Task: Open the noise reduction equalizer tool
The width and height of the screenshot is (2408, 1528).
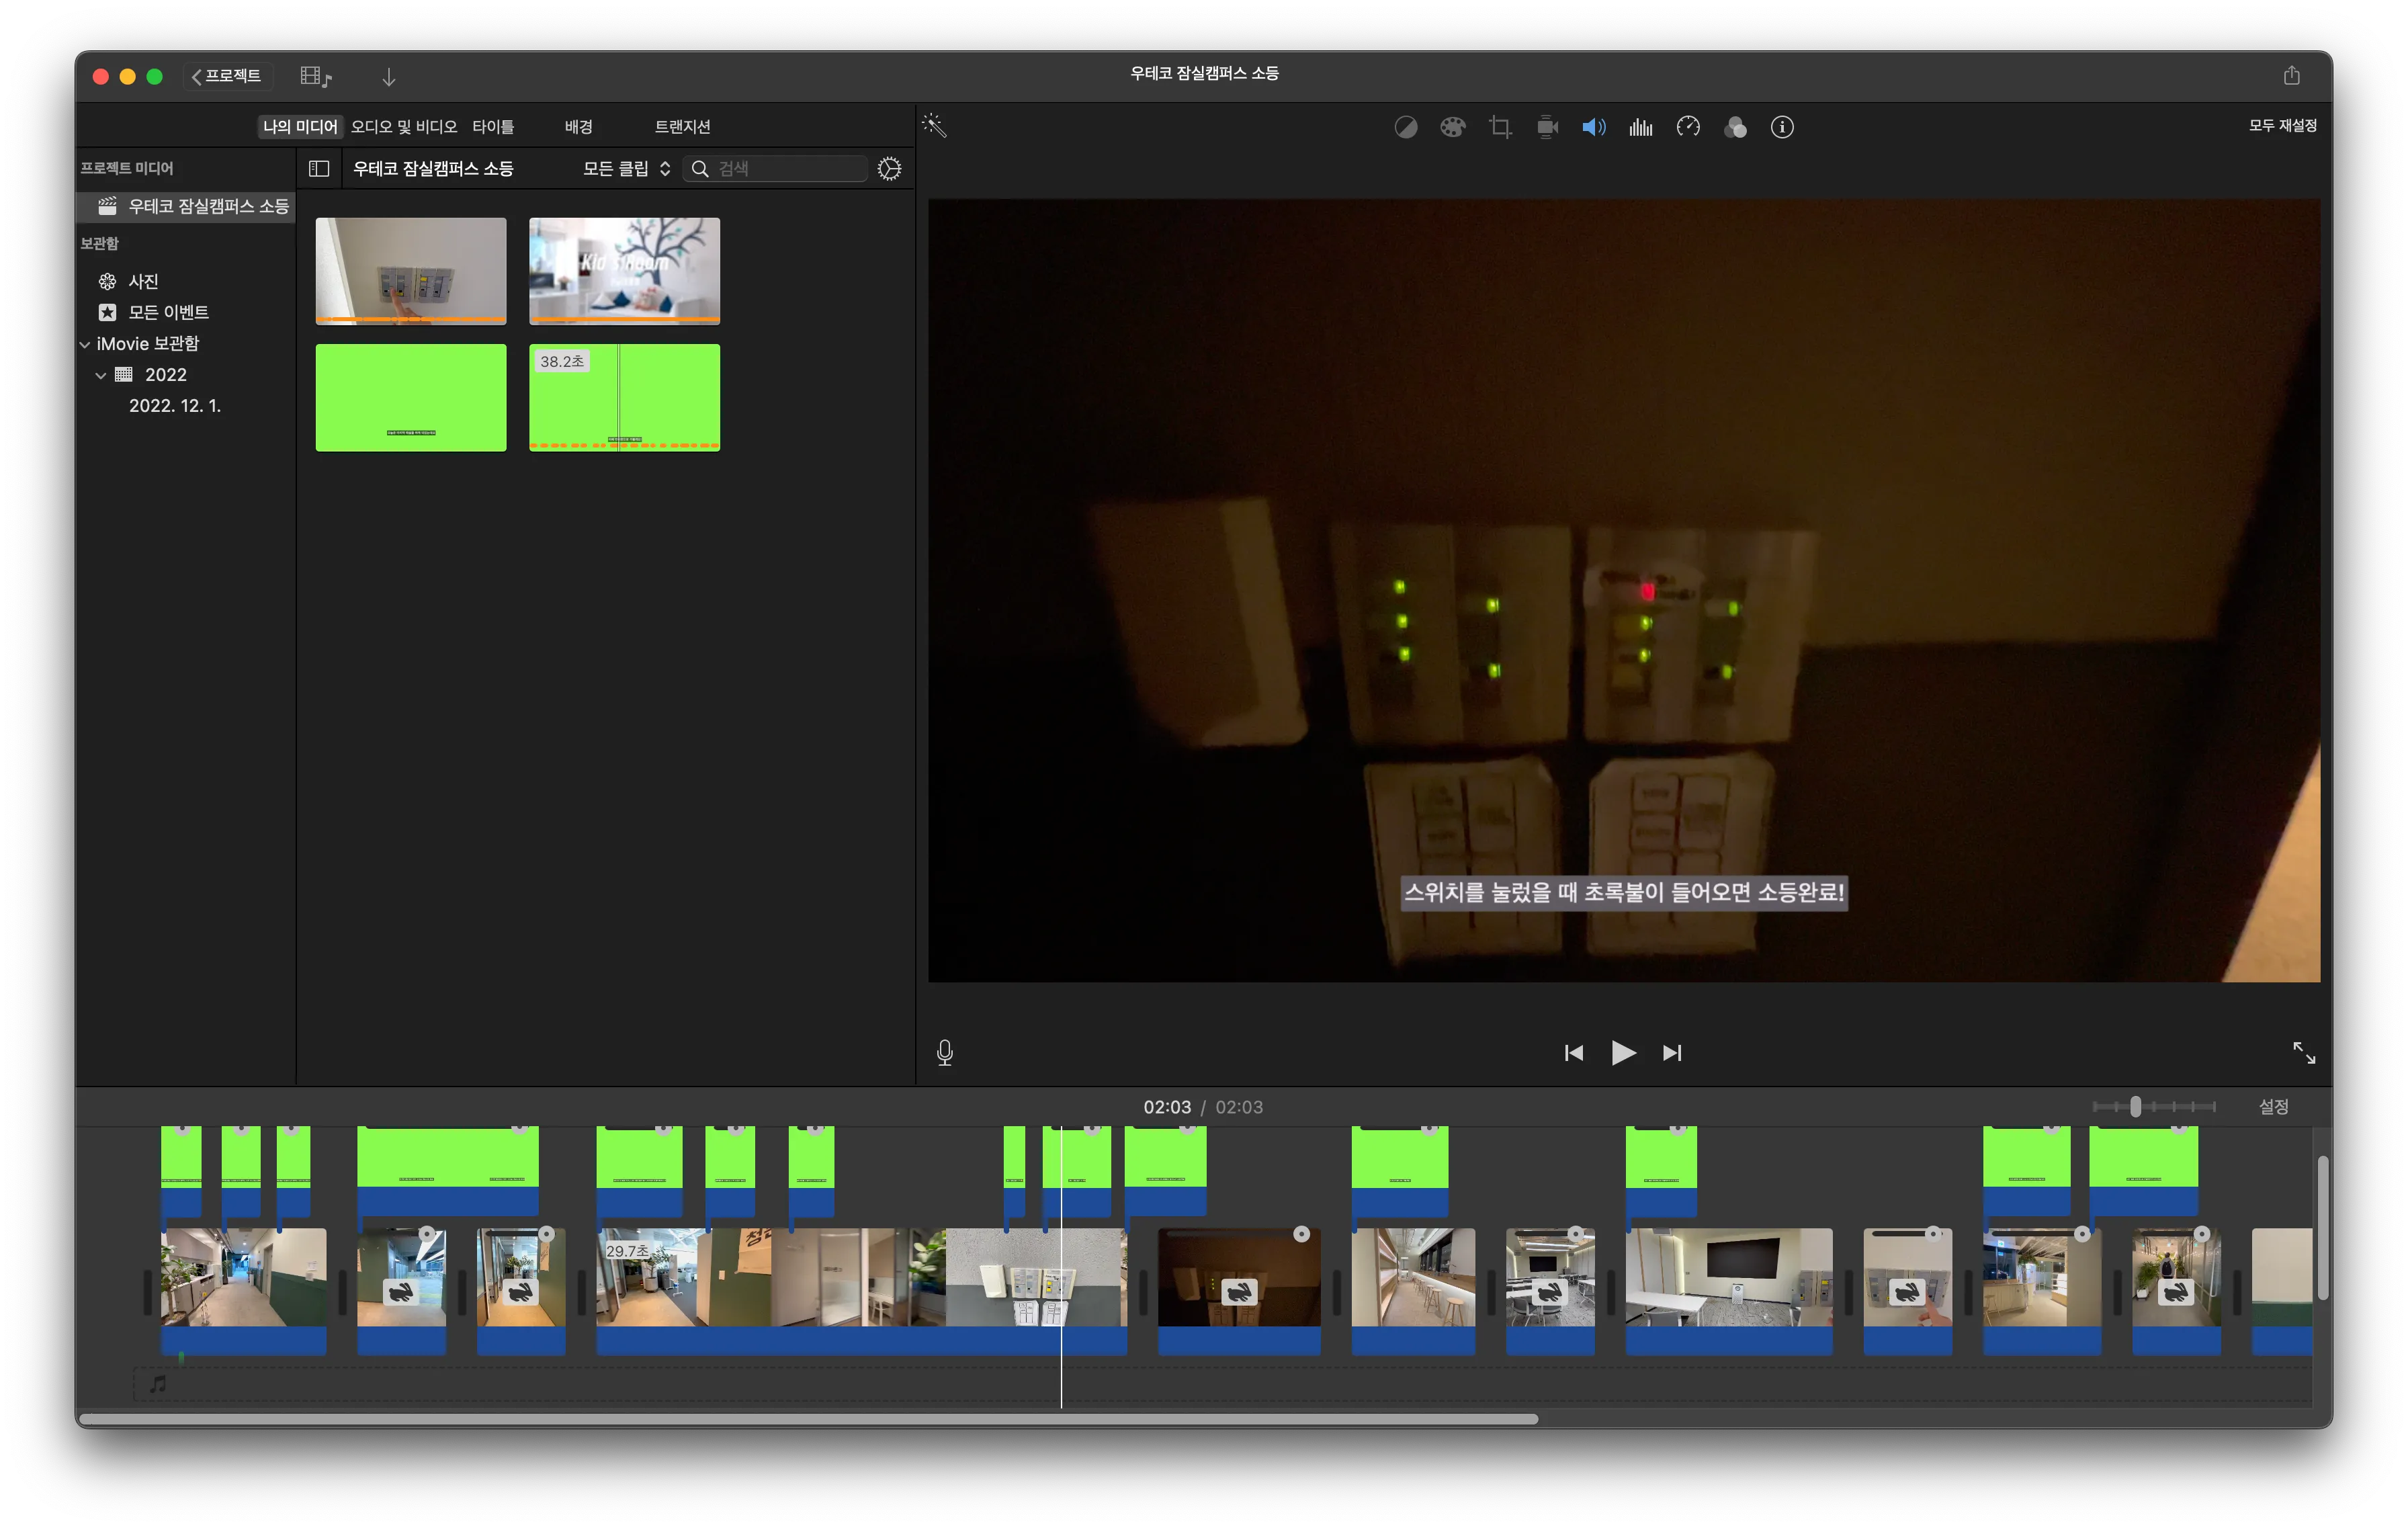Action: (x=1641, y=127)
